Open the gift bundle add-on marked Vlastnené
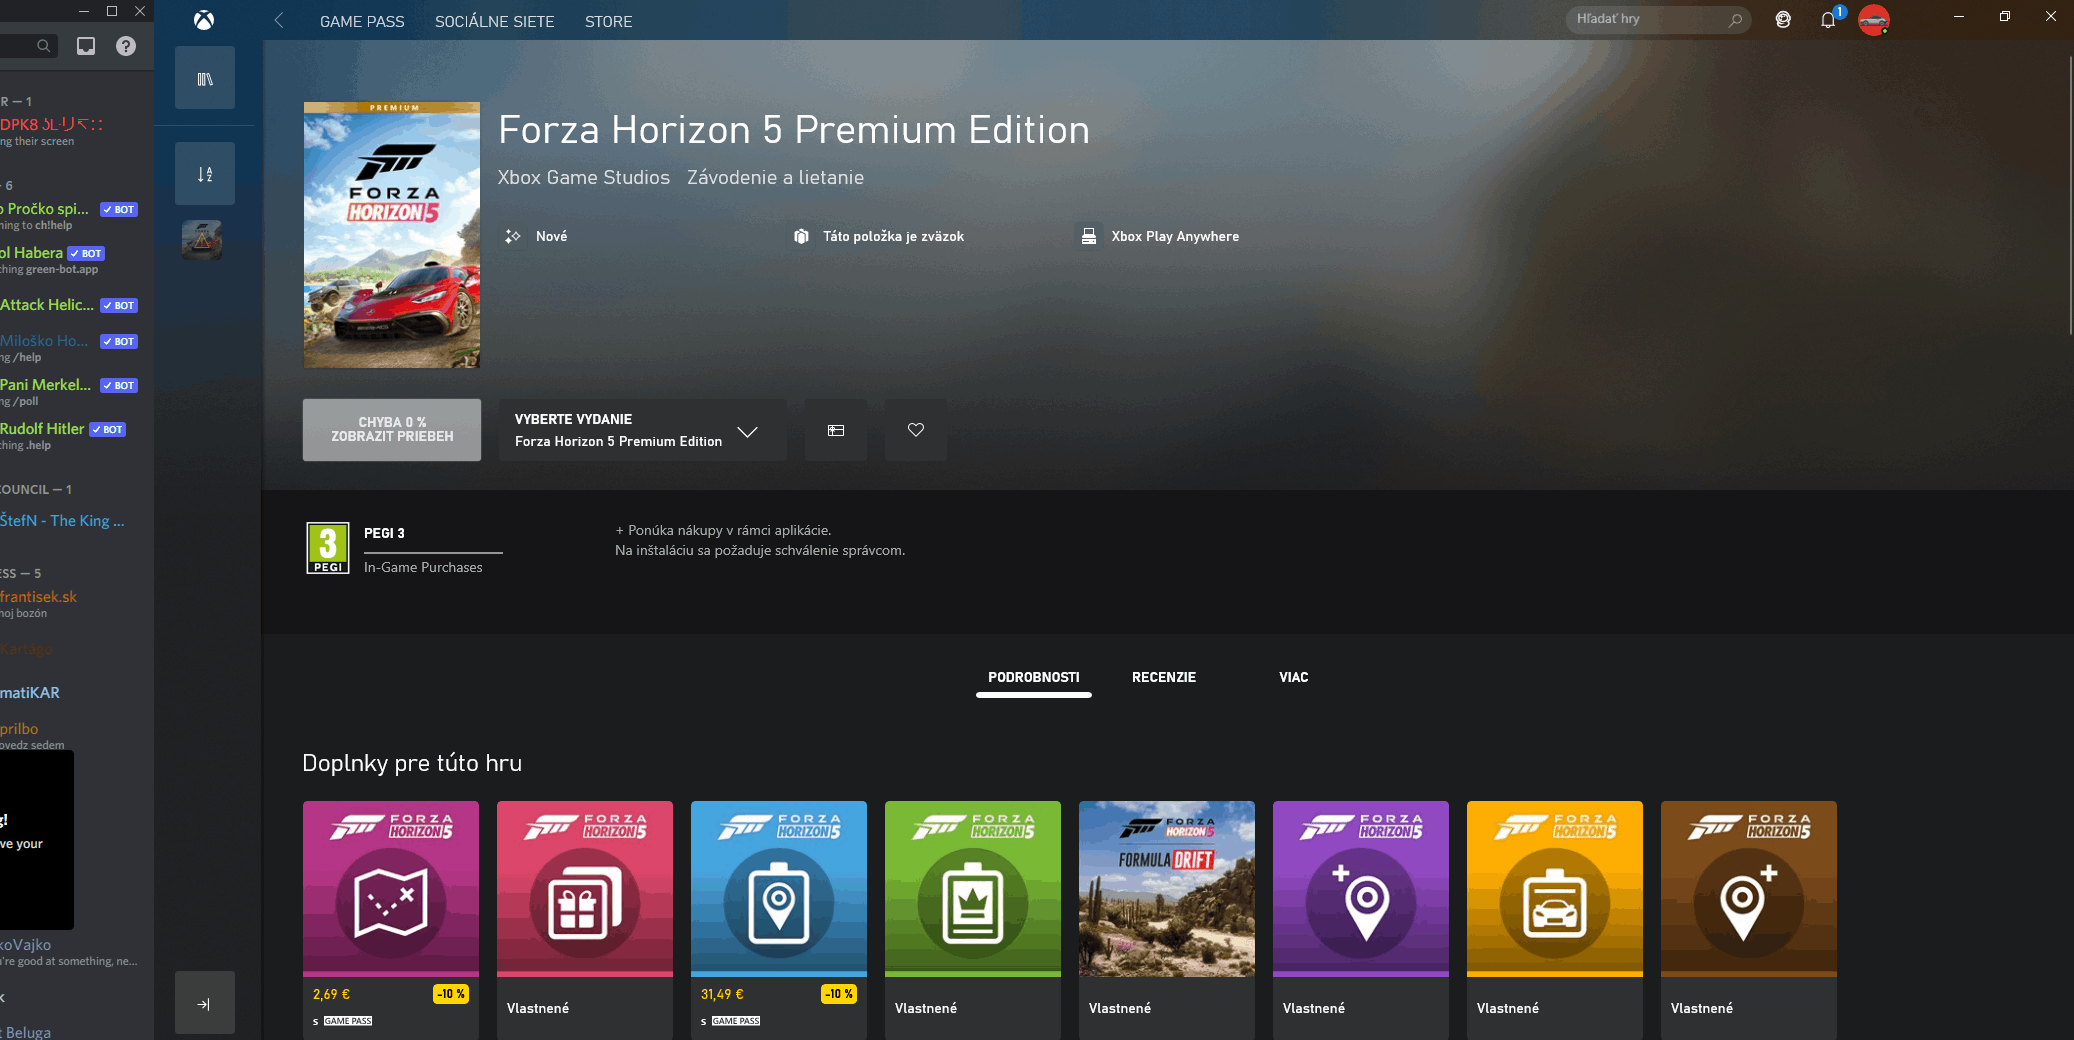The height and width of the screenshot is (1040, 2074). pos(585,920)
